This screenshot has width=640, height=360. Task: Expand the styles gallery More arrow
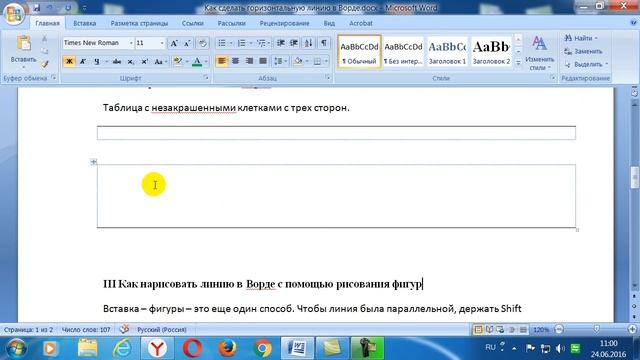(518, 62)
